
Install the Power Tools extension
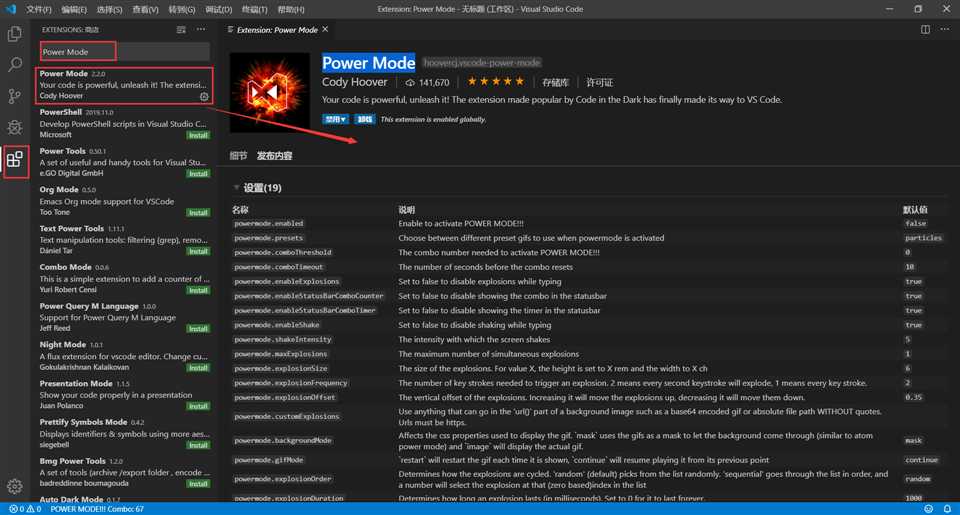pyautogui.click(x=198, y=174)
